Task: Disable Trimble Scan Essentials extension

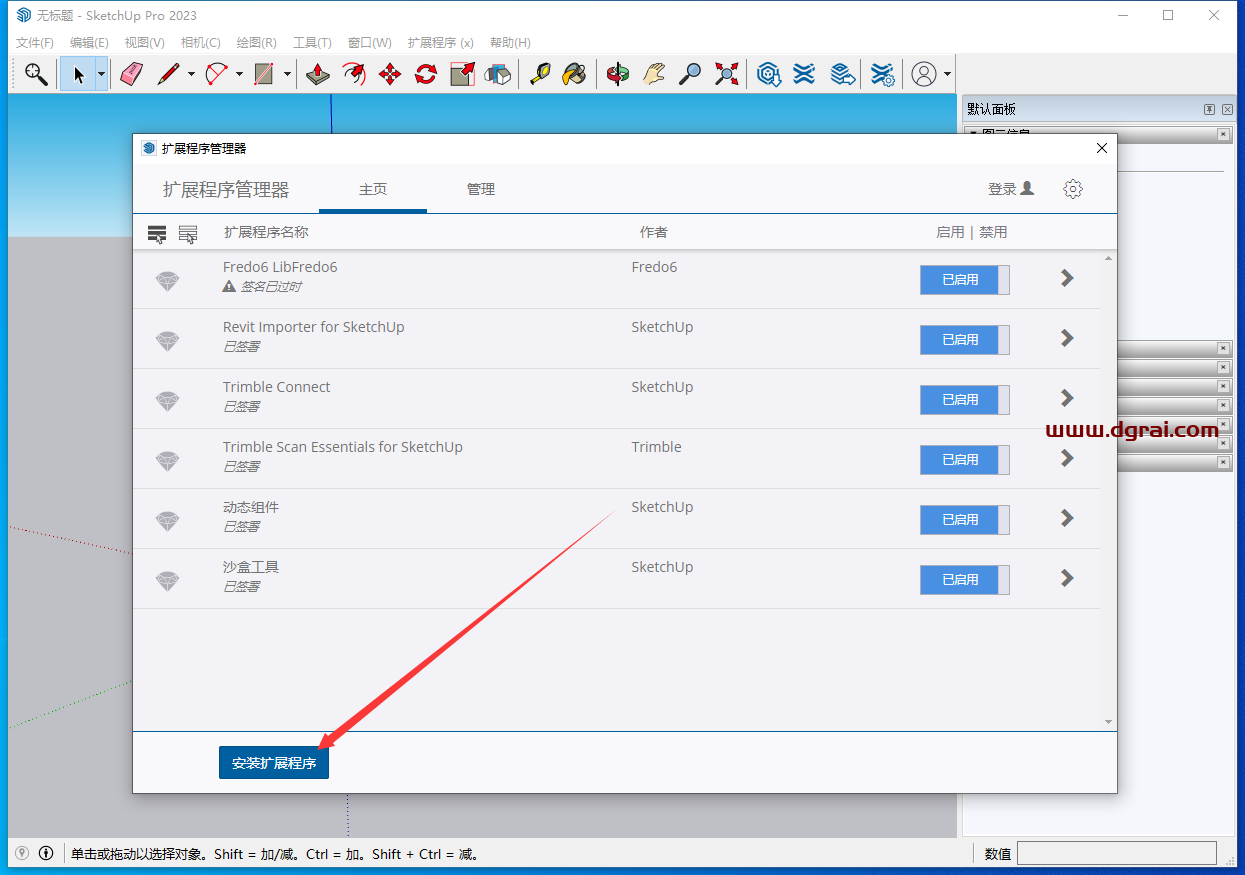Action: (x=965, y=460)
